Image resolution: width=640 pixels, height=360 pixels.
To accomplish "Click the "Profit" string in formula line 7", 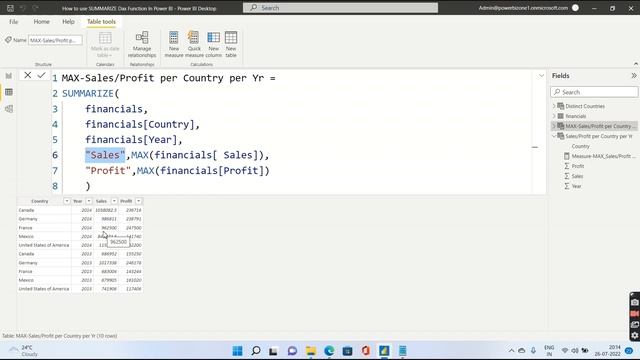I will [x=108, y=171].
